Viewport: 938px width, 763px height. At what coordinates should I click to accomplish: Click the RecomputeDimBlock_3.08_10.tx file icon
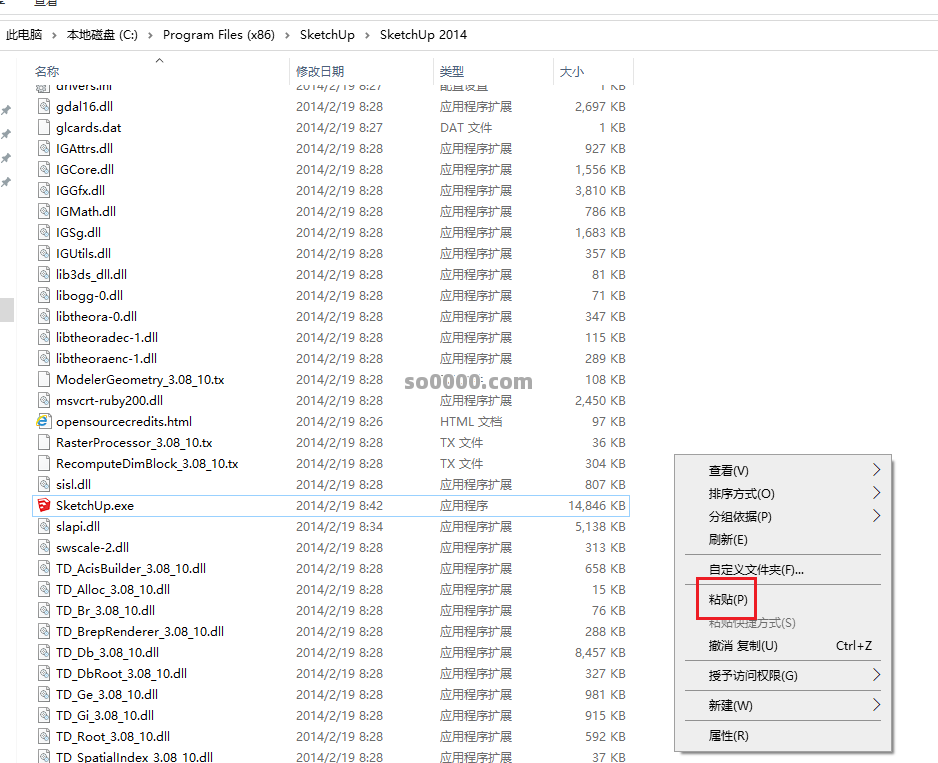[44, 463]
